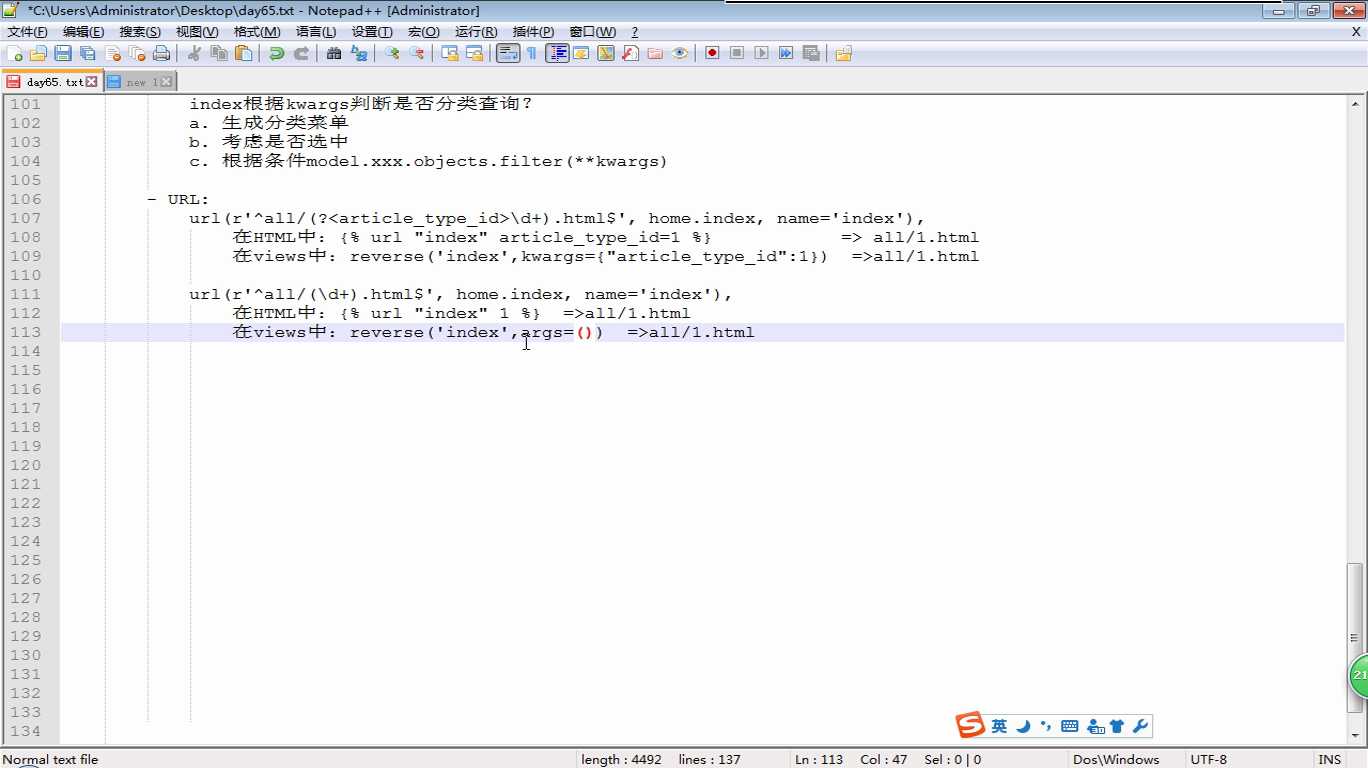
Task: Close the day65.txt tab
Action: click(x=92, y=82)
